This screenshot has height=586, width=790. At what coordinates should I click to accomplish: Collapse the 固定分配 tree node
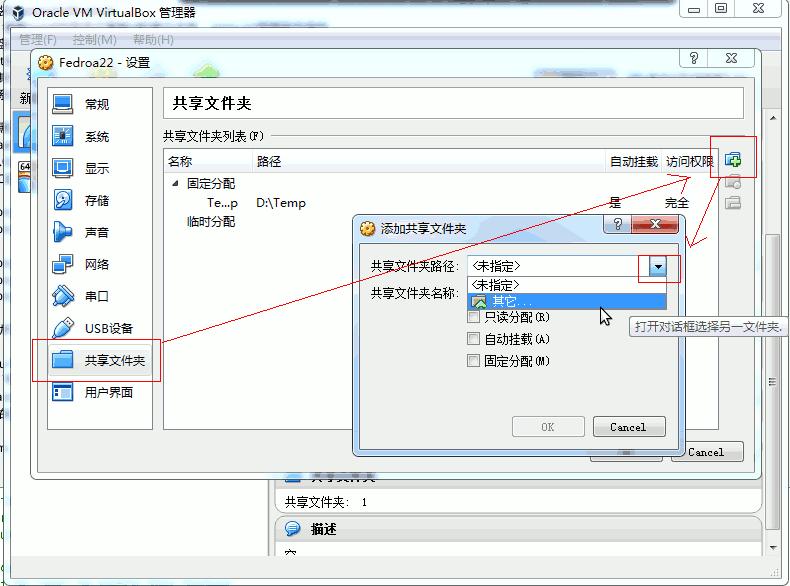175,183
